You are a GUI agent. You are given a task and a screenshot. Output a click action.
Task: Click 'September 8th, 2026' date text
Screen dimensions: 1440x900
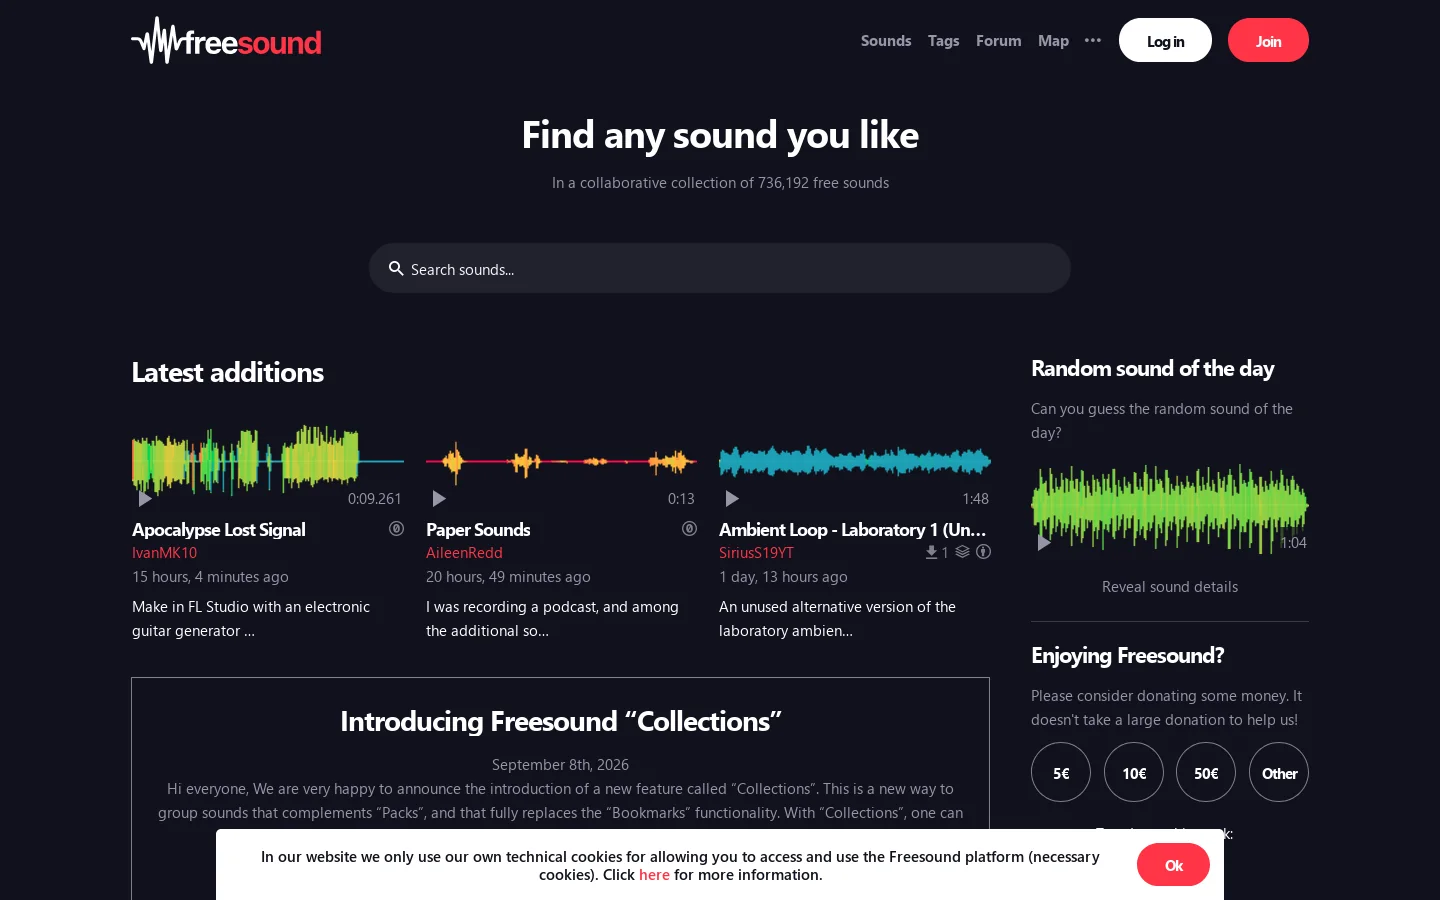tap(560, 765)
